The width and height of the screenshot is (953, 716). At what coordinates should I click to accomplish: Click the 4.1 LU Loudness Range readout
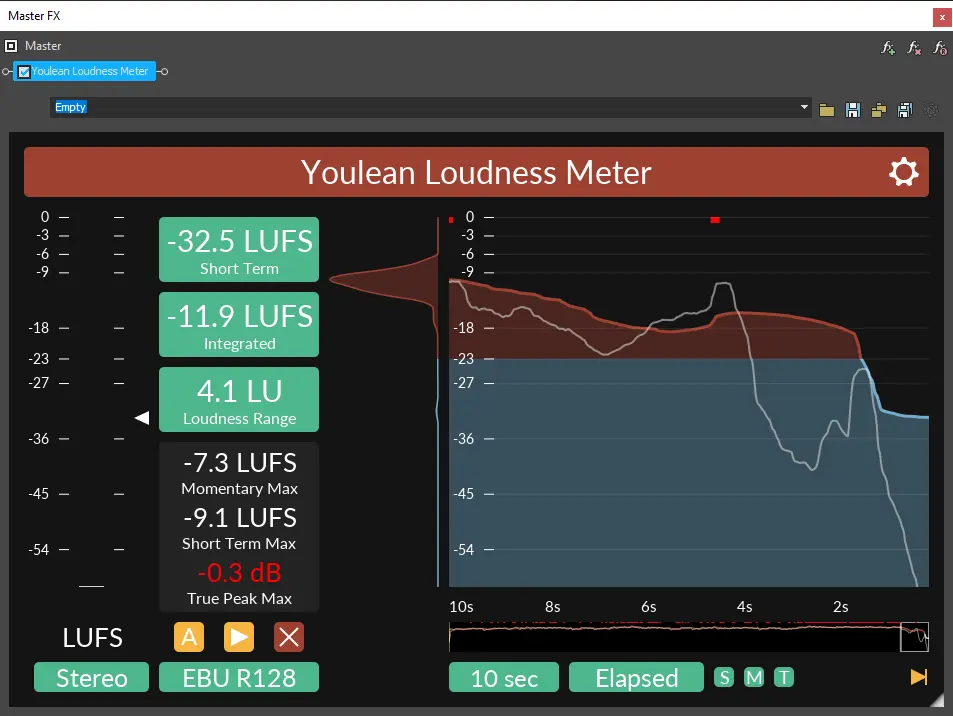(x=239, y=399)
